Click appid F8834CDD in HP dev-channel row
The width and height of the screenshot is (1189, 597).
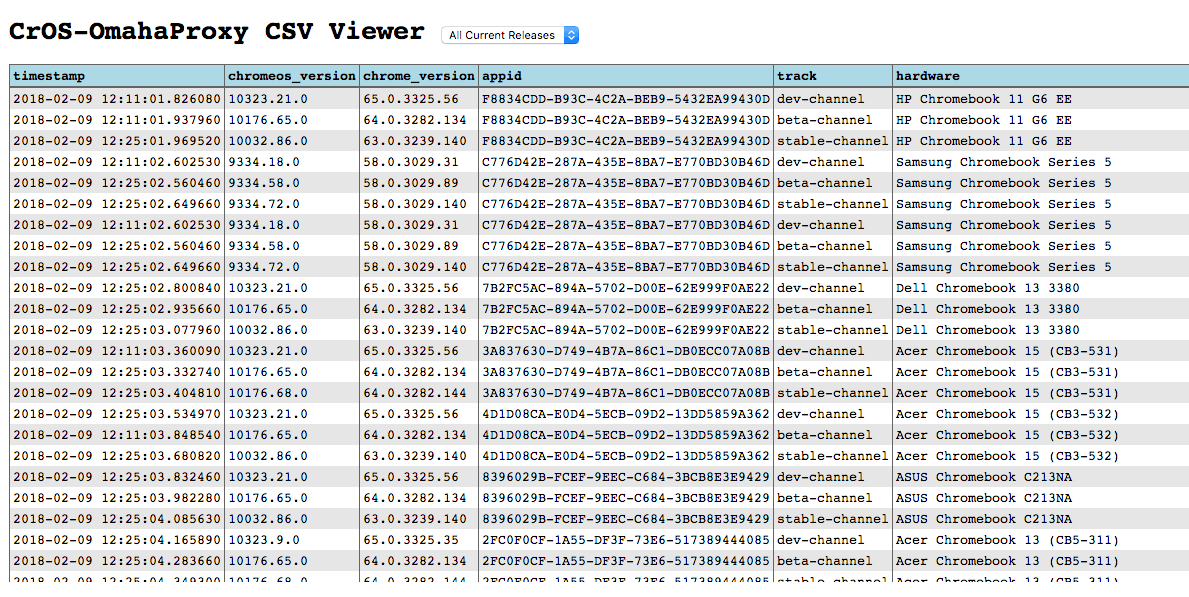626,99
